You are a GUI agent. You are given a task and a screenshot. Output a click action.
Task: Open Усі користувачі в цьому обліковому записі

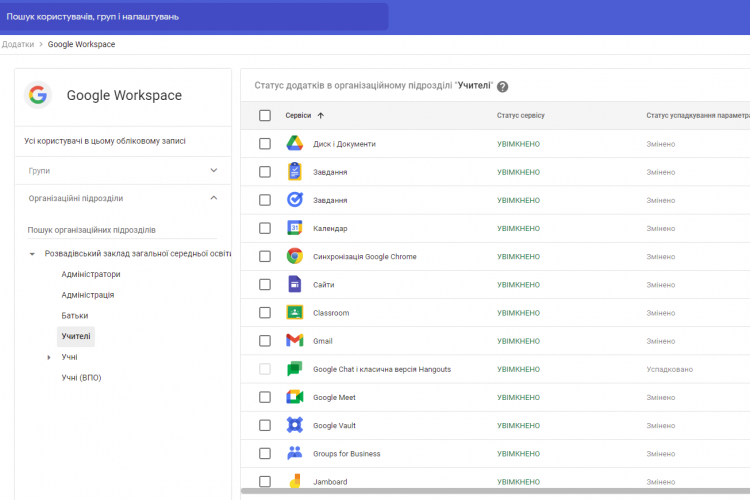point(105,141)
